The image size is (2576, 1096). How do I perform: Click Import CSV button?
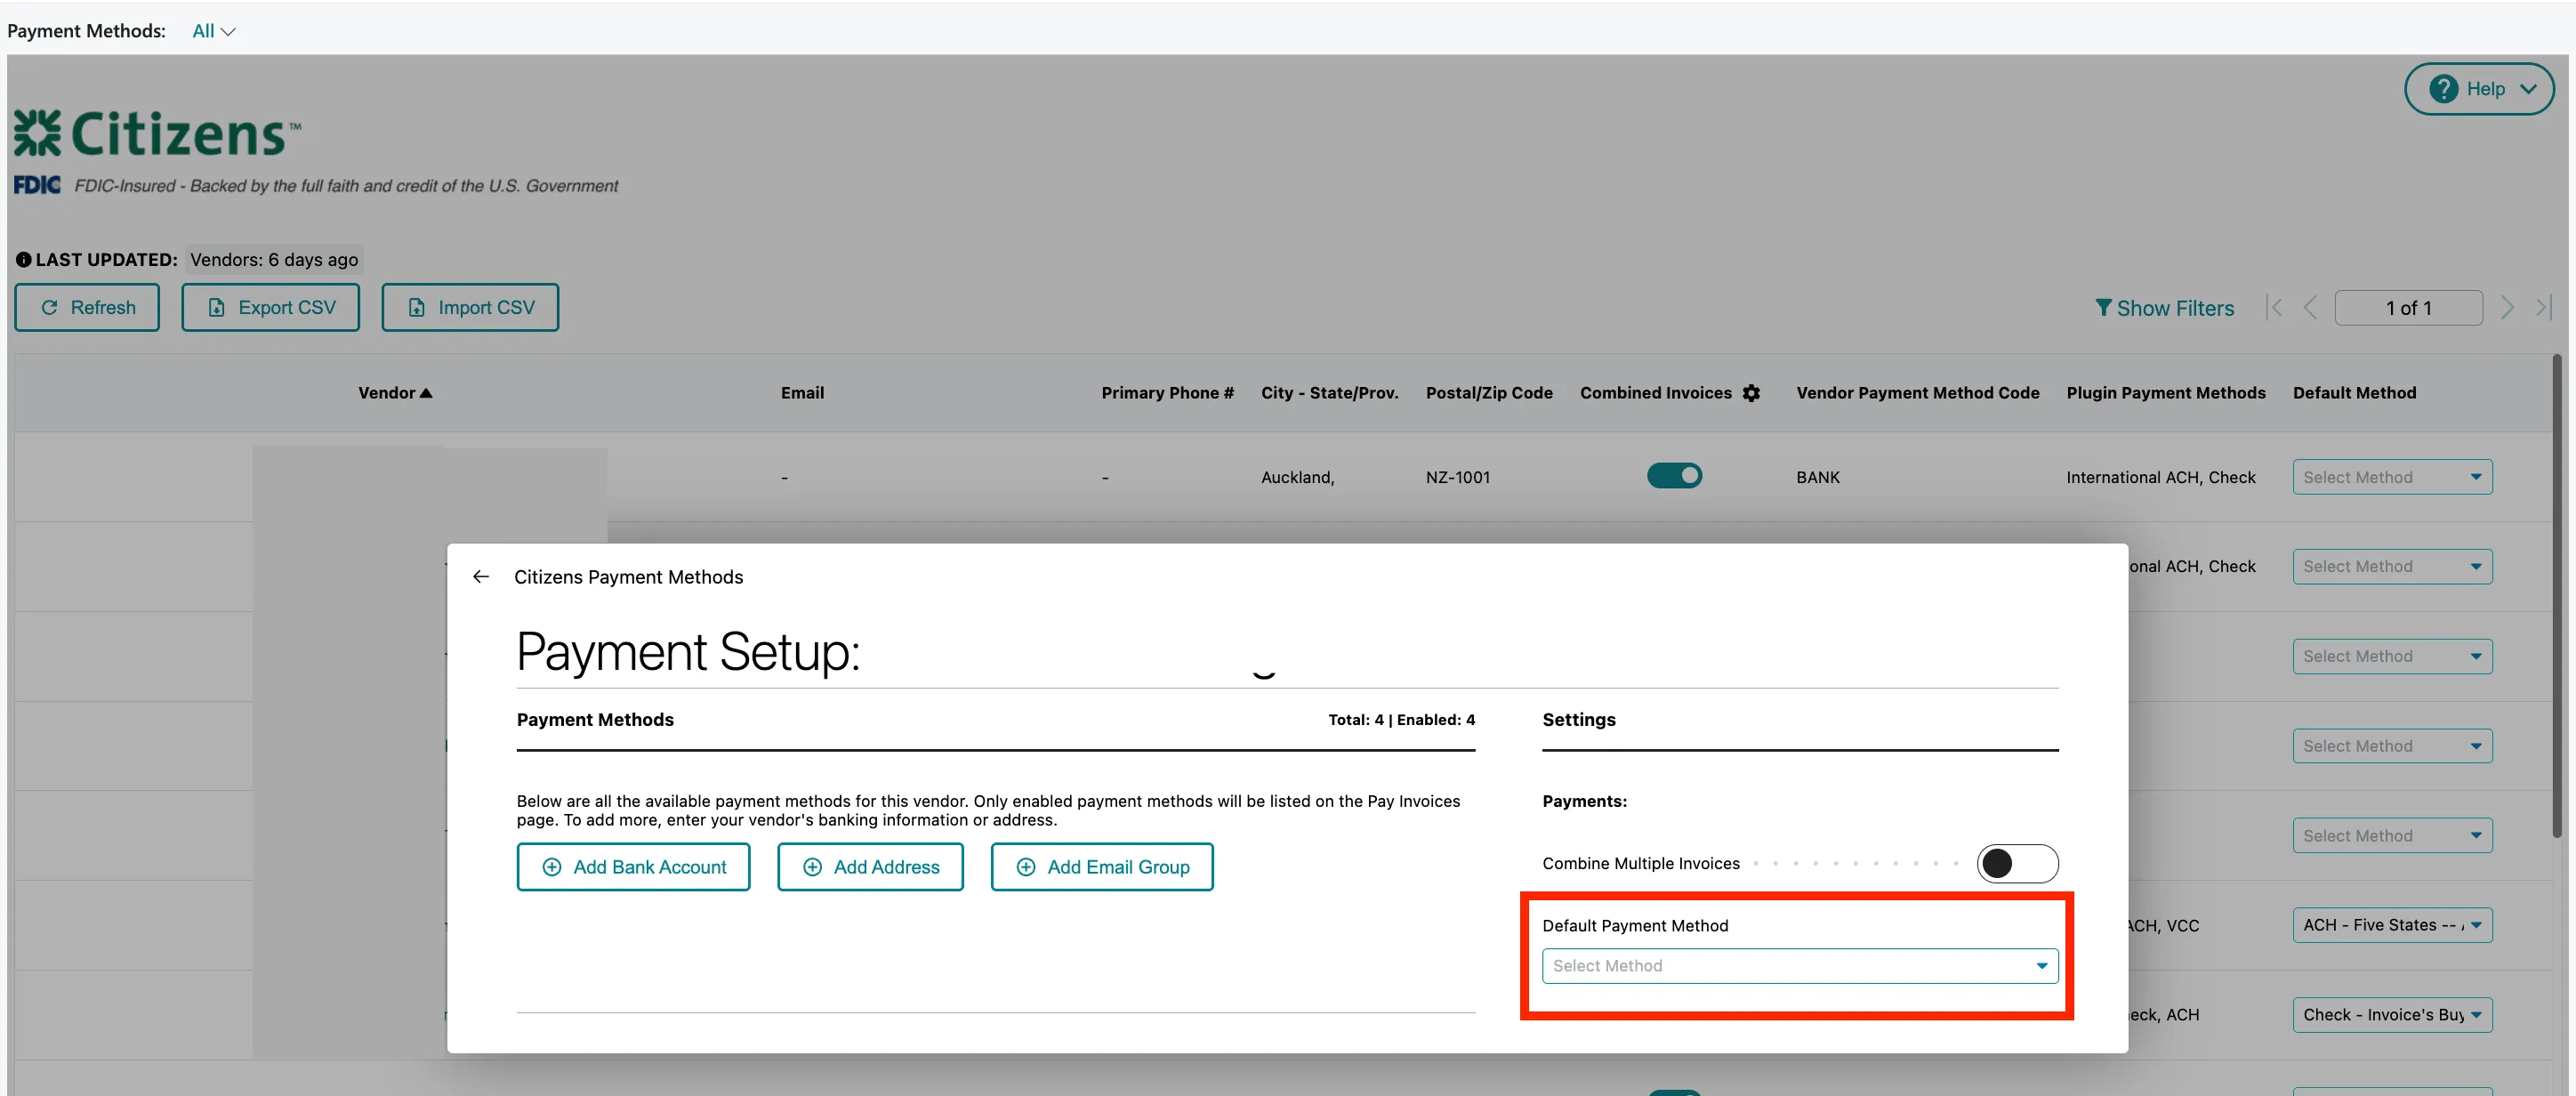tap(470, 307)
